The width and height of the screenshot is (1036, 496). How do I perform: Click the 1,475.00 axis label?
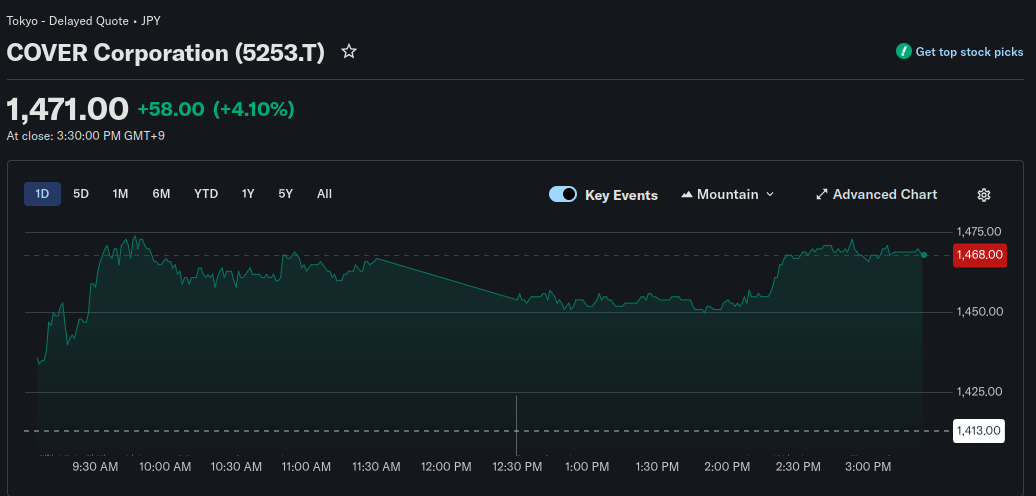tap(979, 232)
